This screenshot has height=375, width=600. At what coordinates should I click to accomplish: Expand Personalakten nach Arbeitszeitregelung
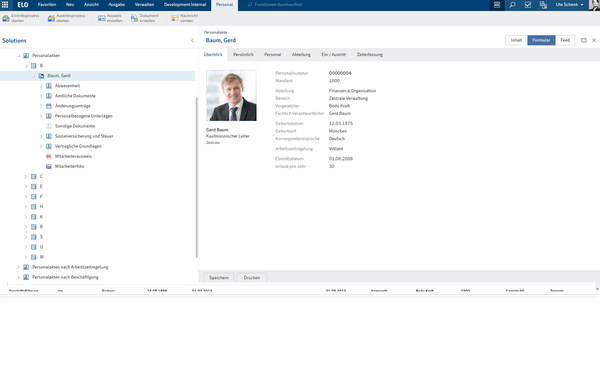pyautogui.click(x=18, y=267)
